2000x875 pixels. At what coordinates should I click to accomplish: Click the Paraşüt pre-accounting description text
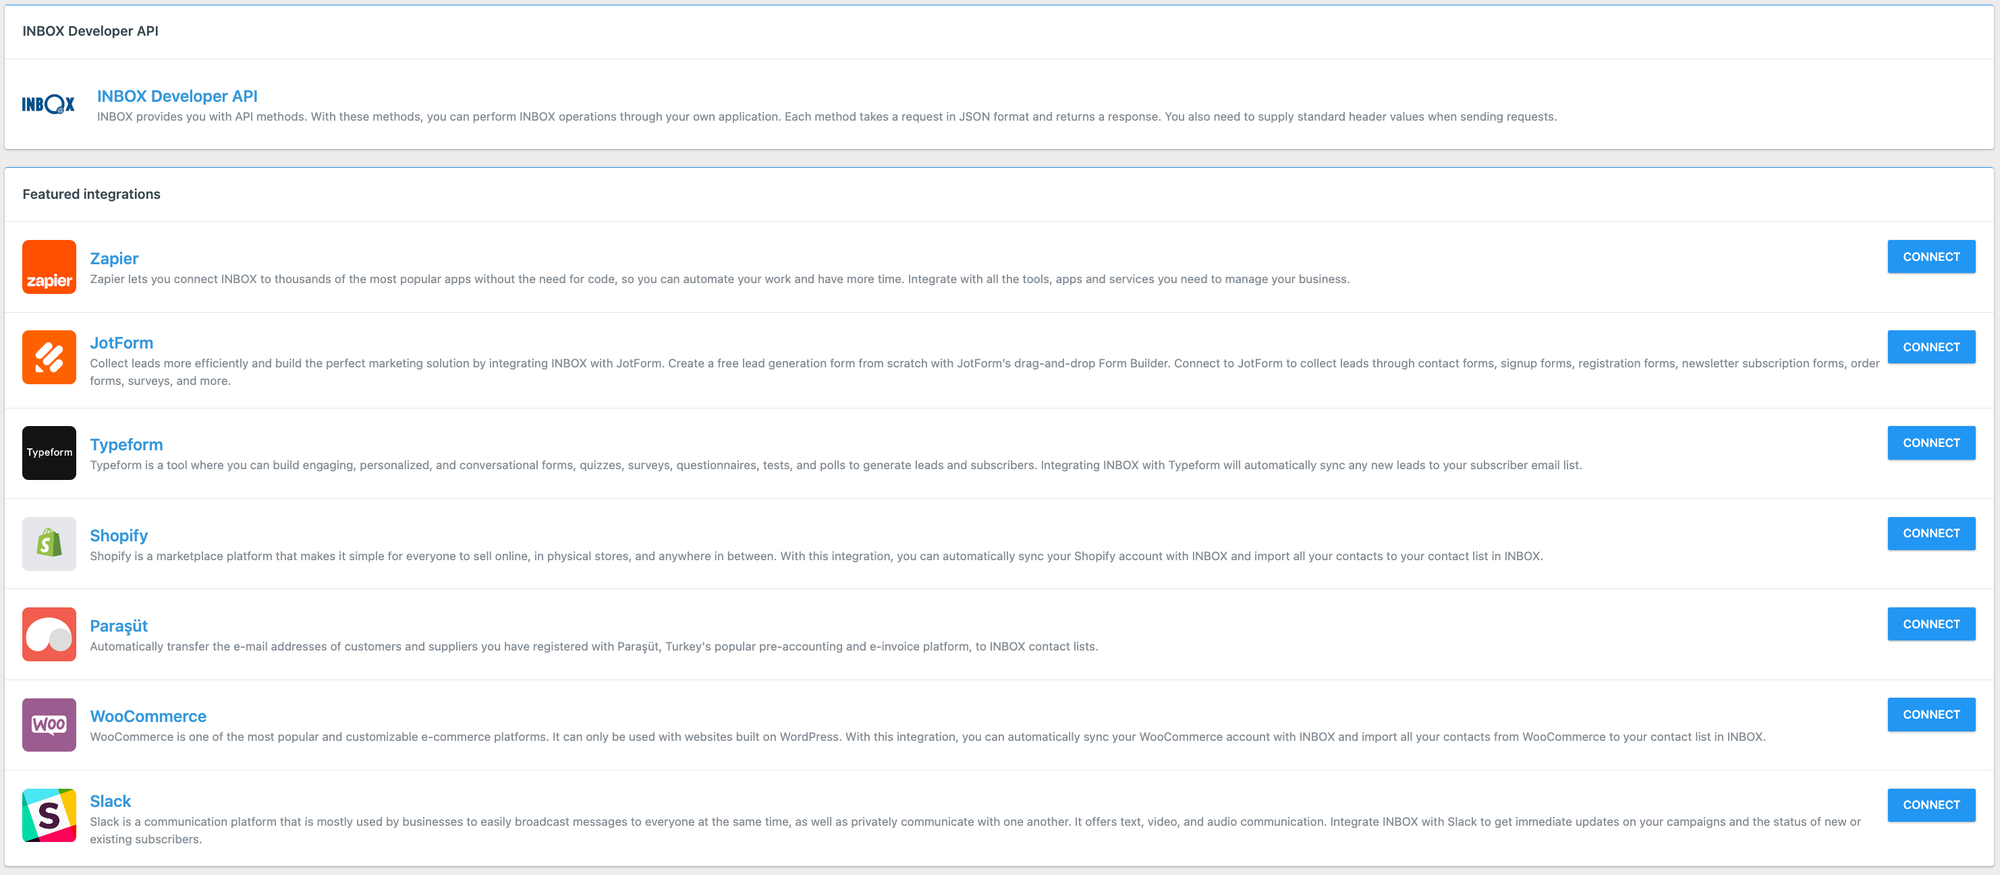[594, 647]
